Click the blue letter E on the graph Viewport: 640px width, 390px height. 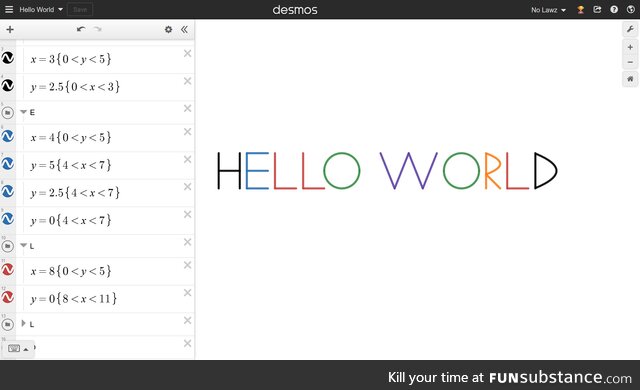click(257, 171)
